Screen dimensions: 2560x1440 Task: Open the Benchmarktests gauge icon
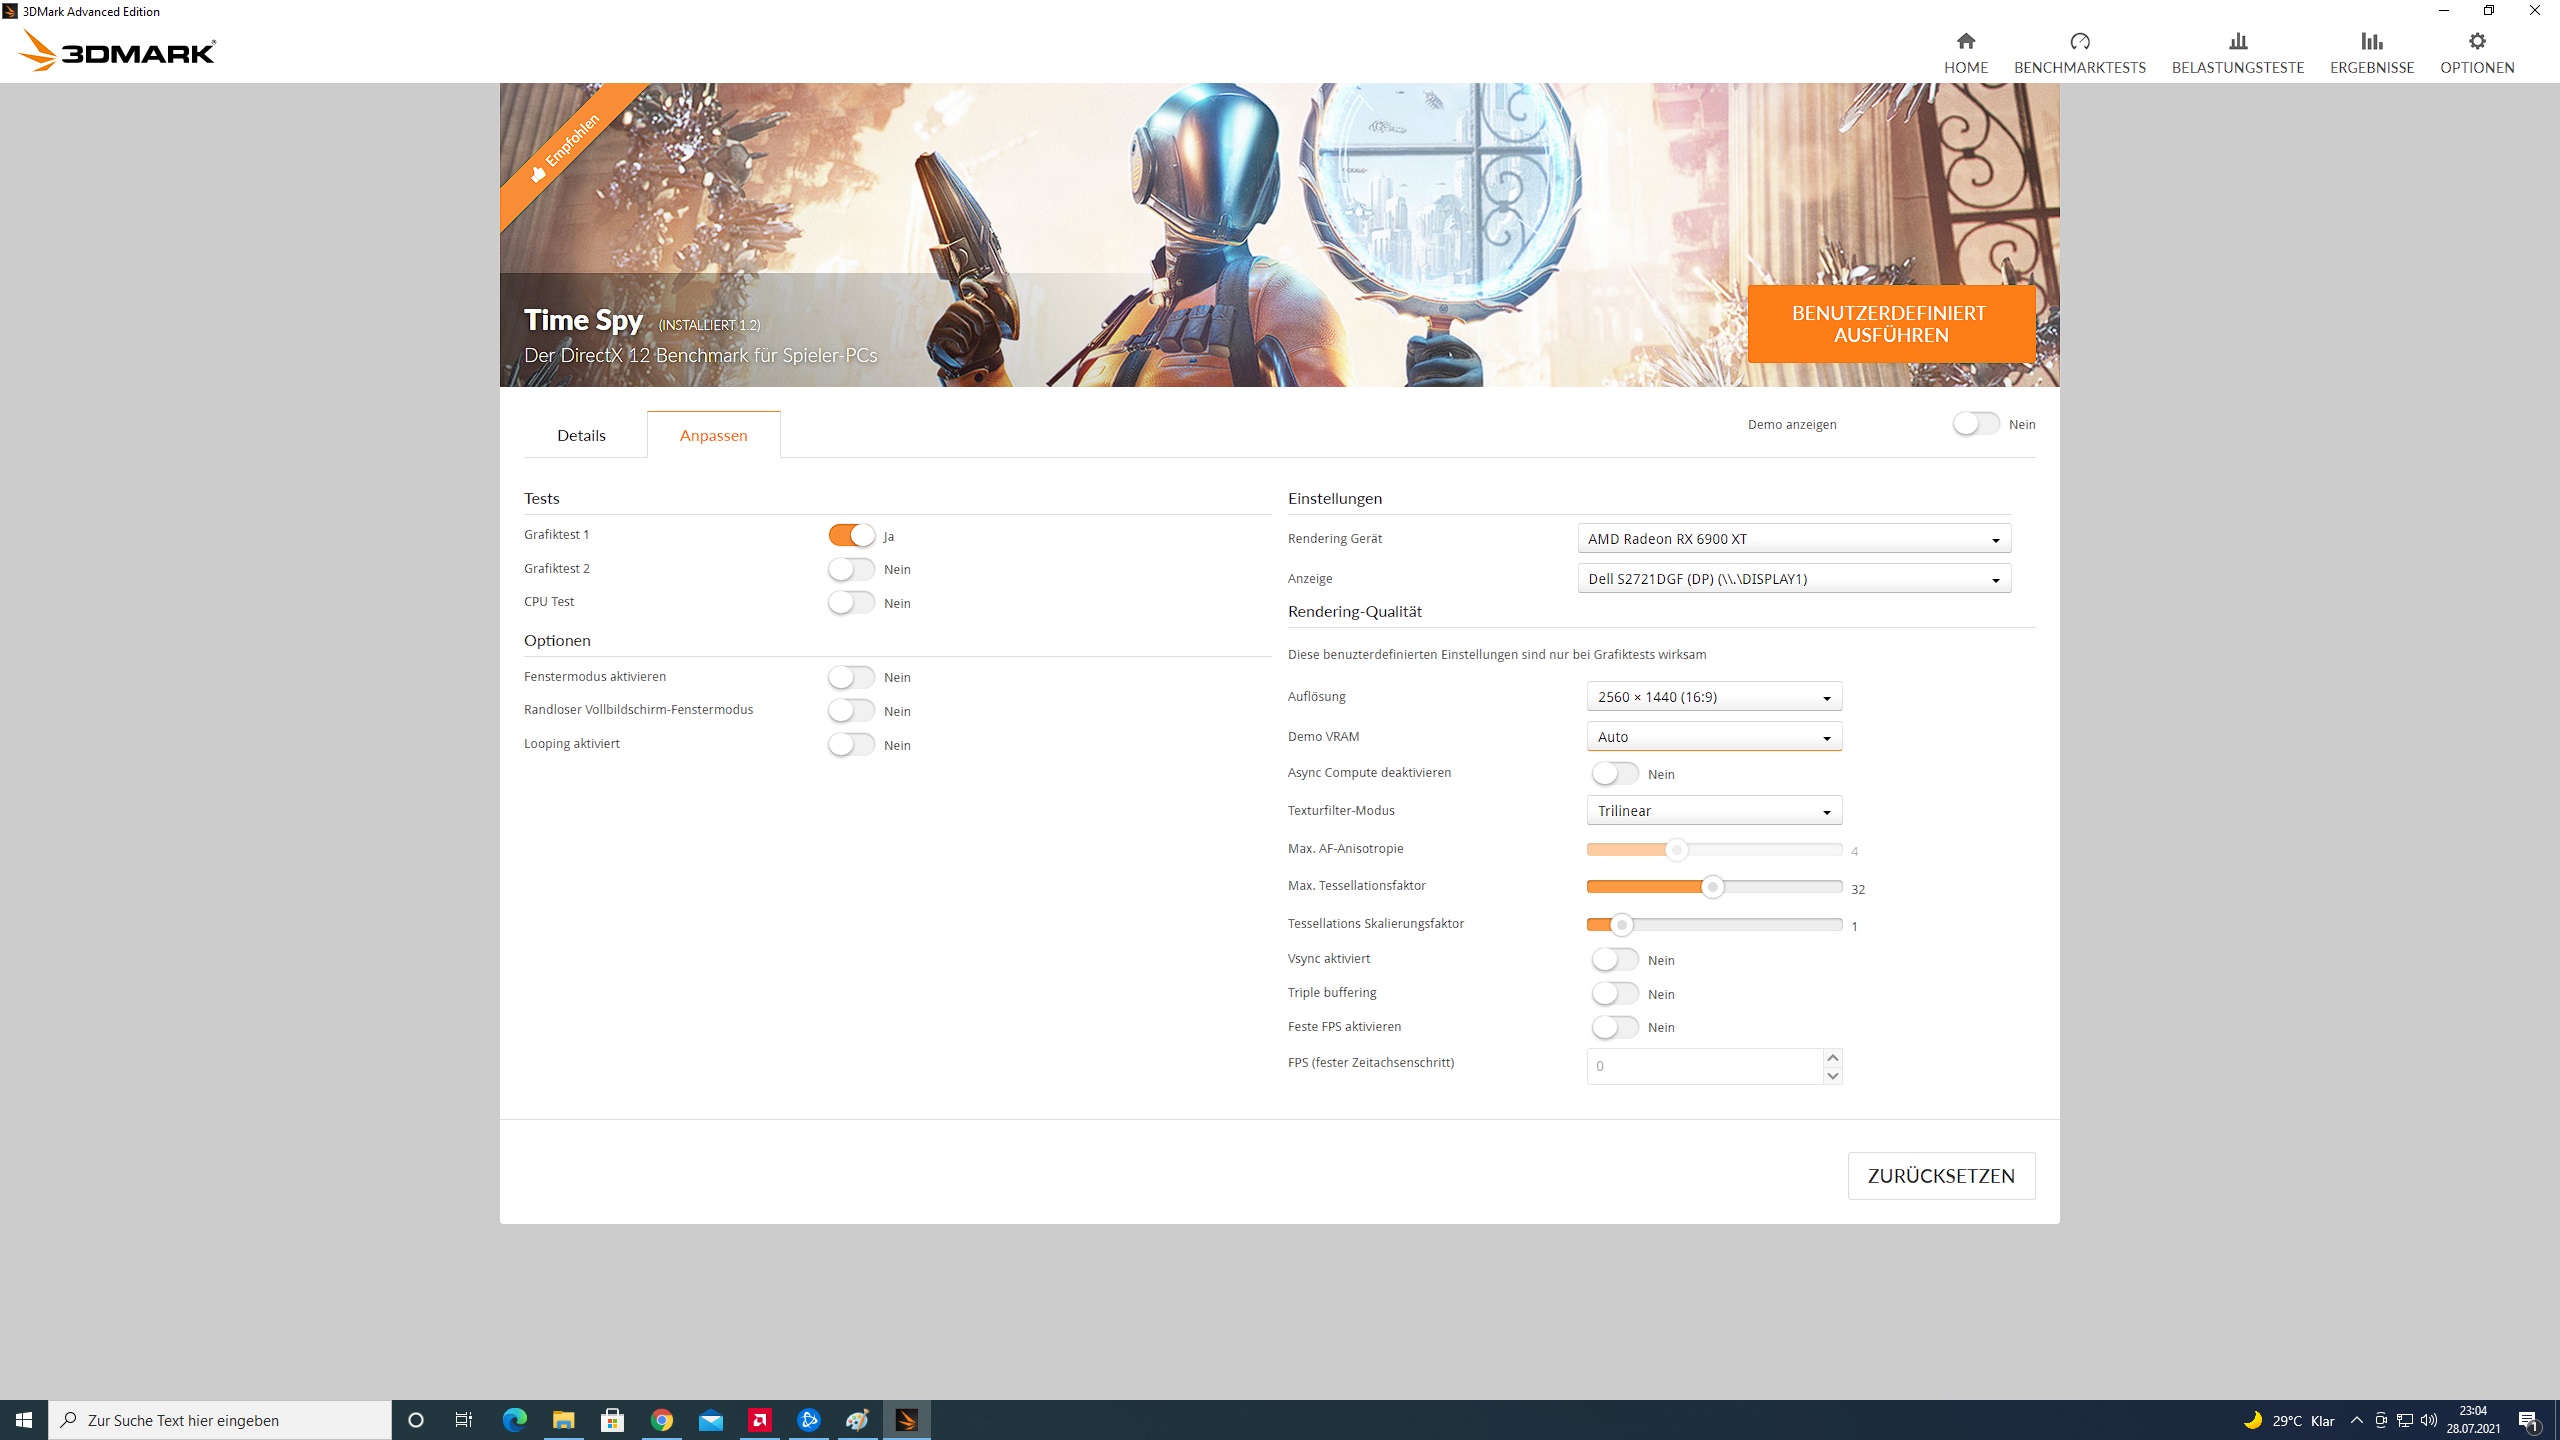click(x=2079, y=41)
